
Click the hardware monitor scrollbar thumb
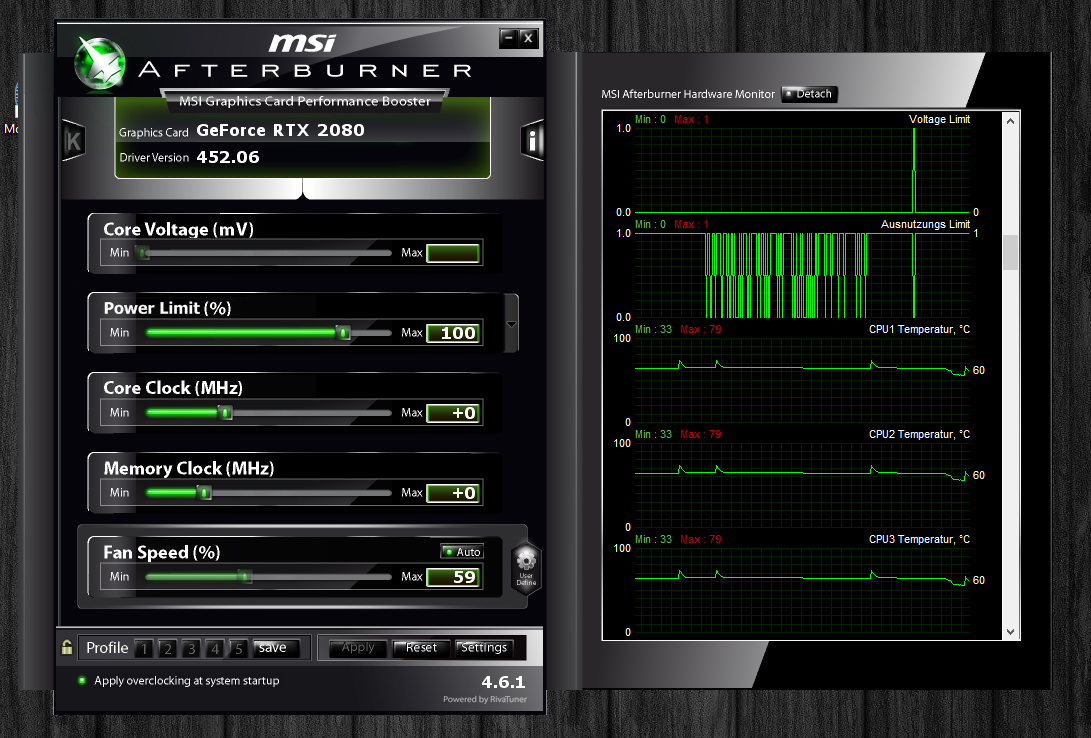[x=1010, y=252]
